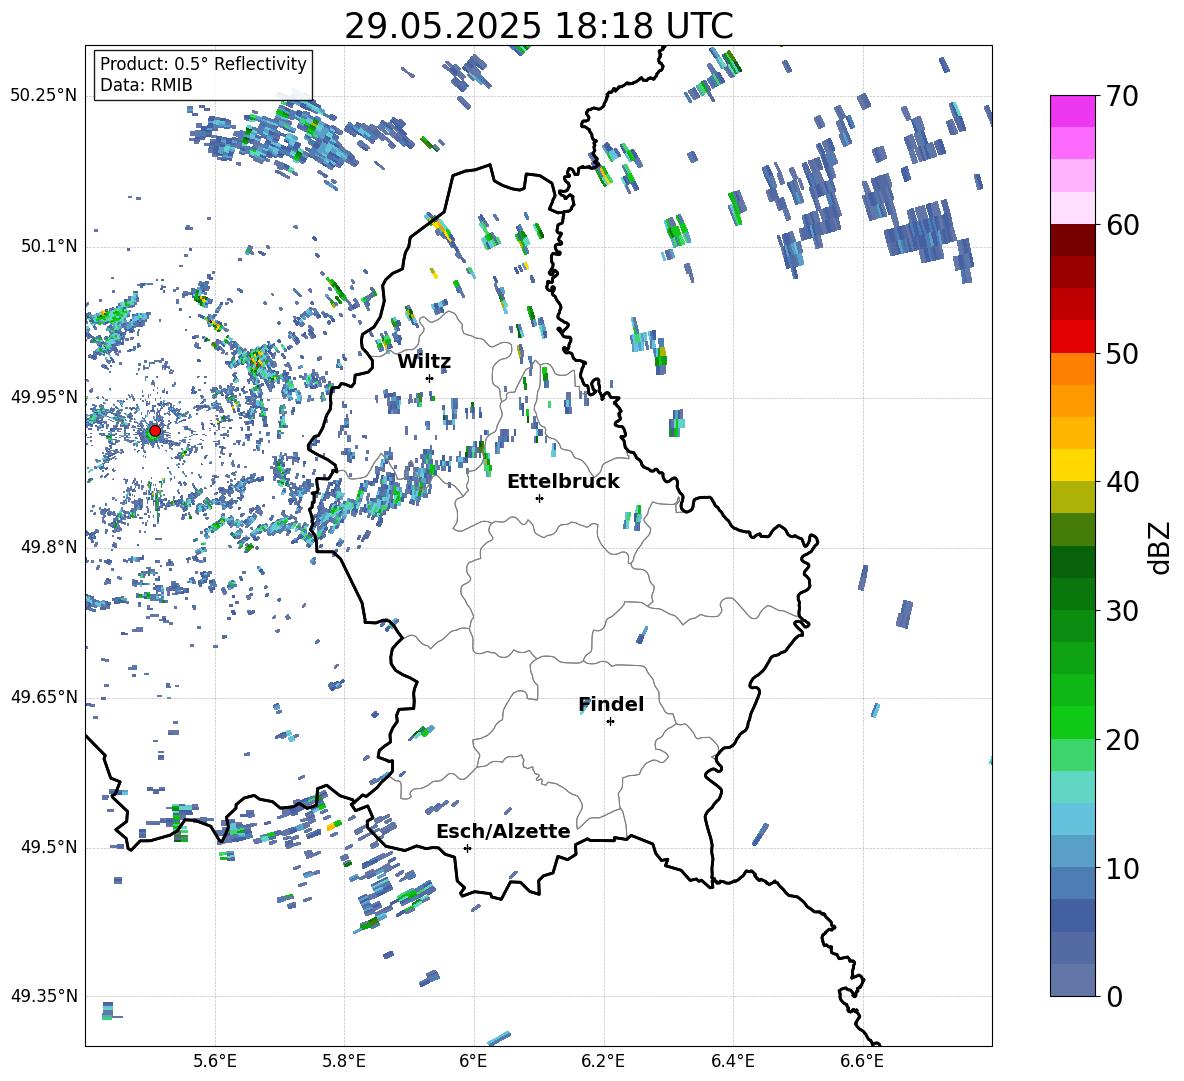Click the Data: RMIB text
The height and width of the screenshot is (1081, 1184).
[146, 85]
